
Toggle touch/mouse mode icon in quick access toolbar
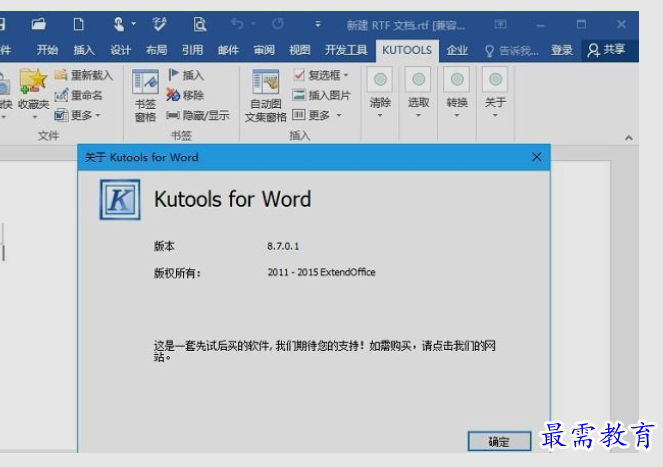click(x=119, y=24)
